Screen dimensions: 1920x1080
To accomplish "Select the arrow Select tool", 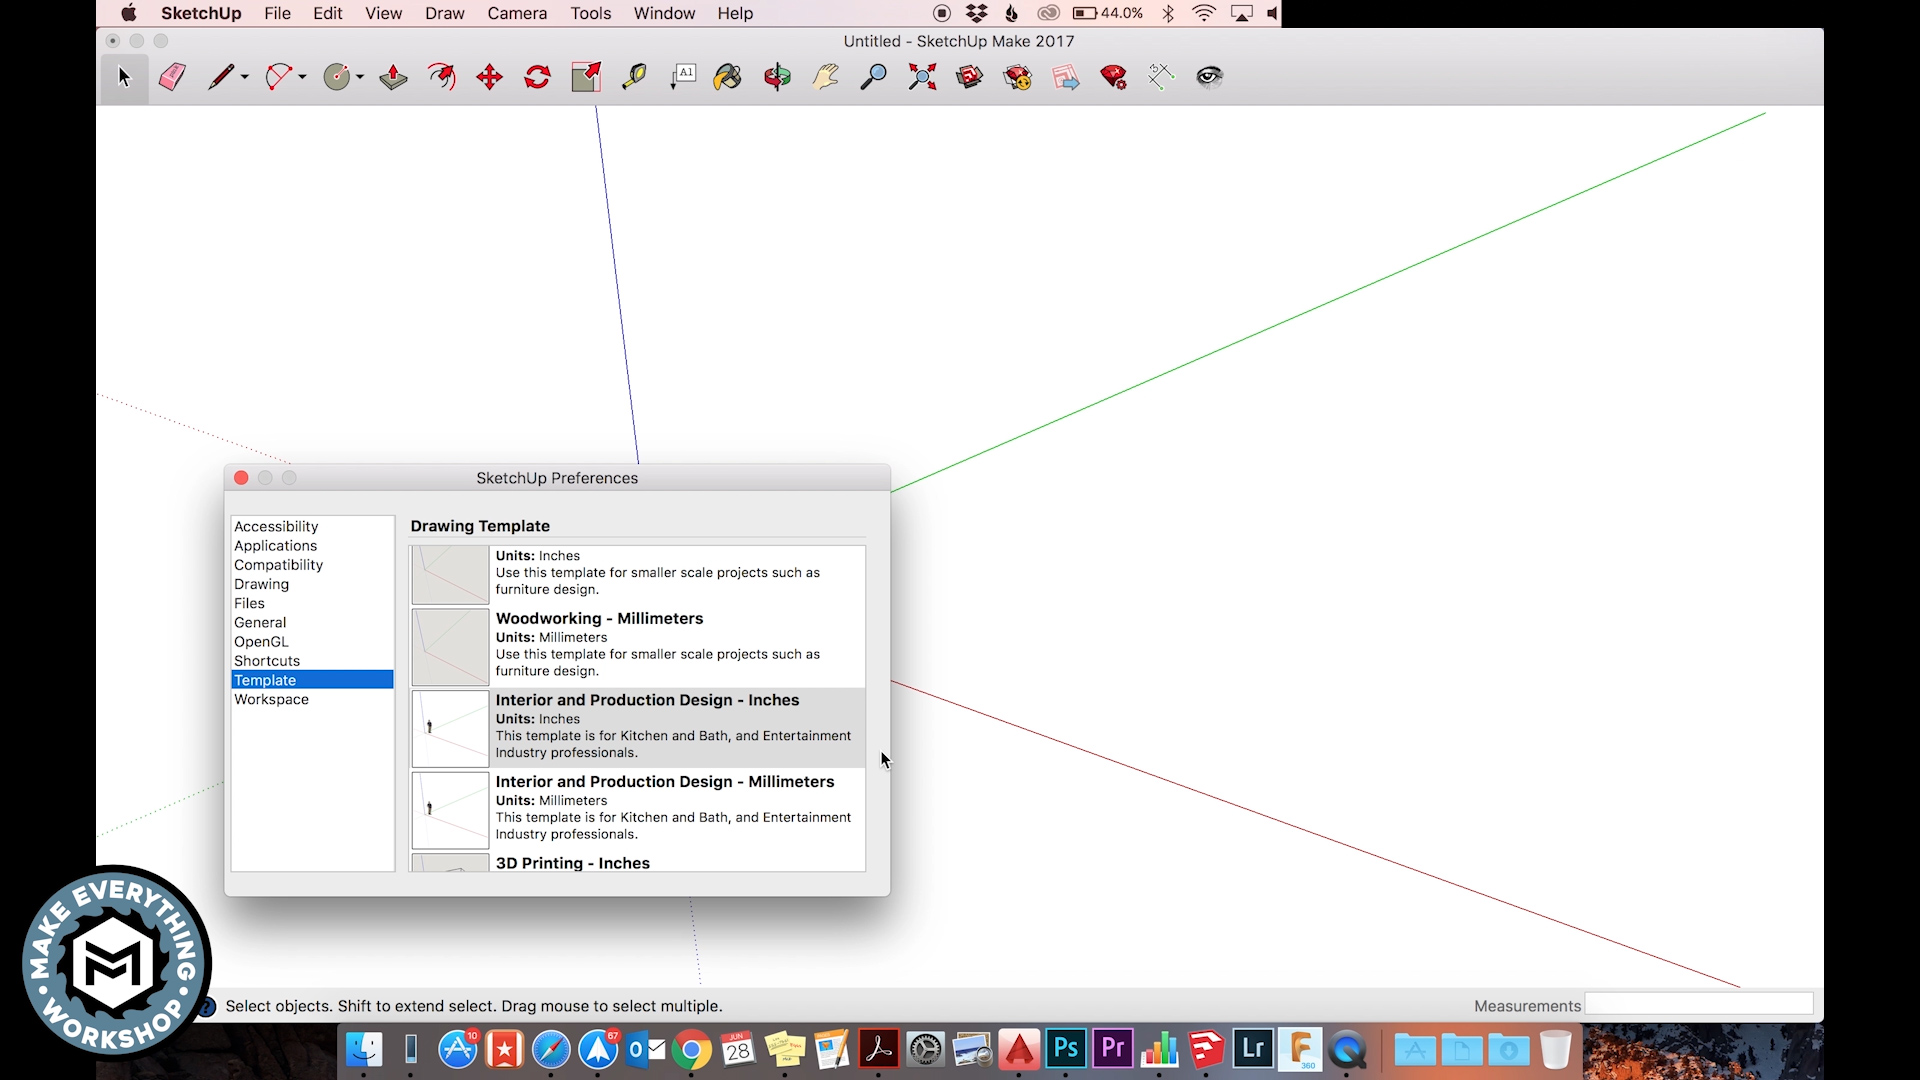I will 124,77.
